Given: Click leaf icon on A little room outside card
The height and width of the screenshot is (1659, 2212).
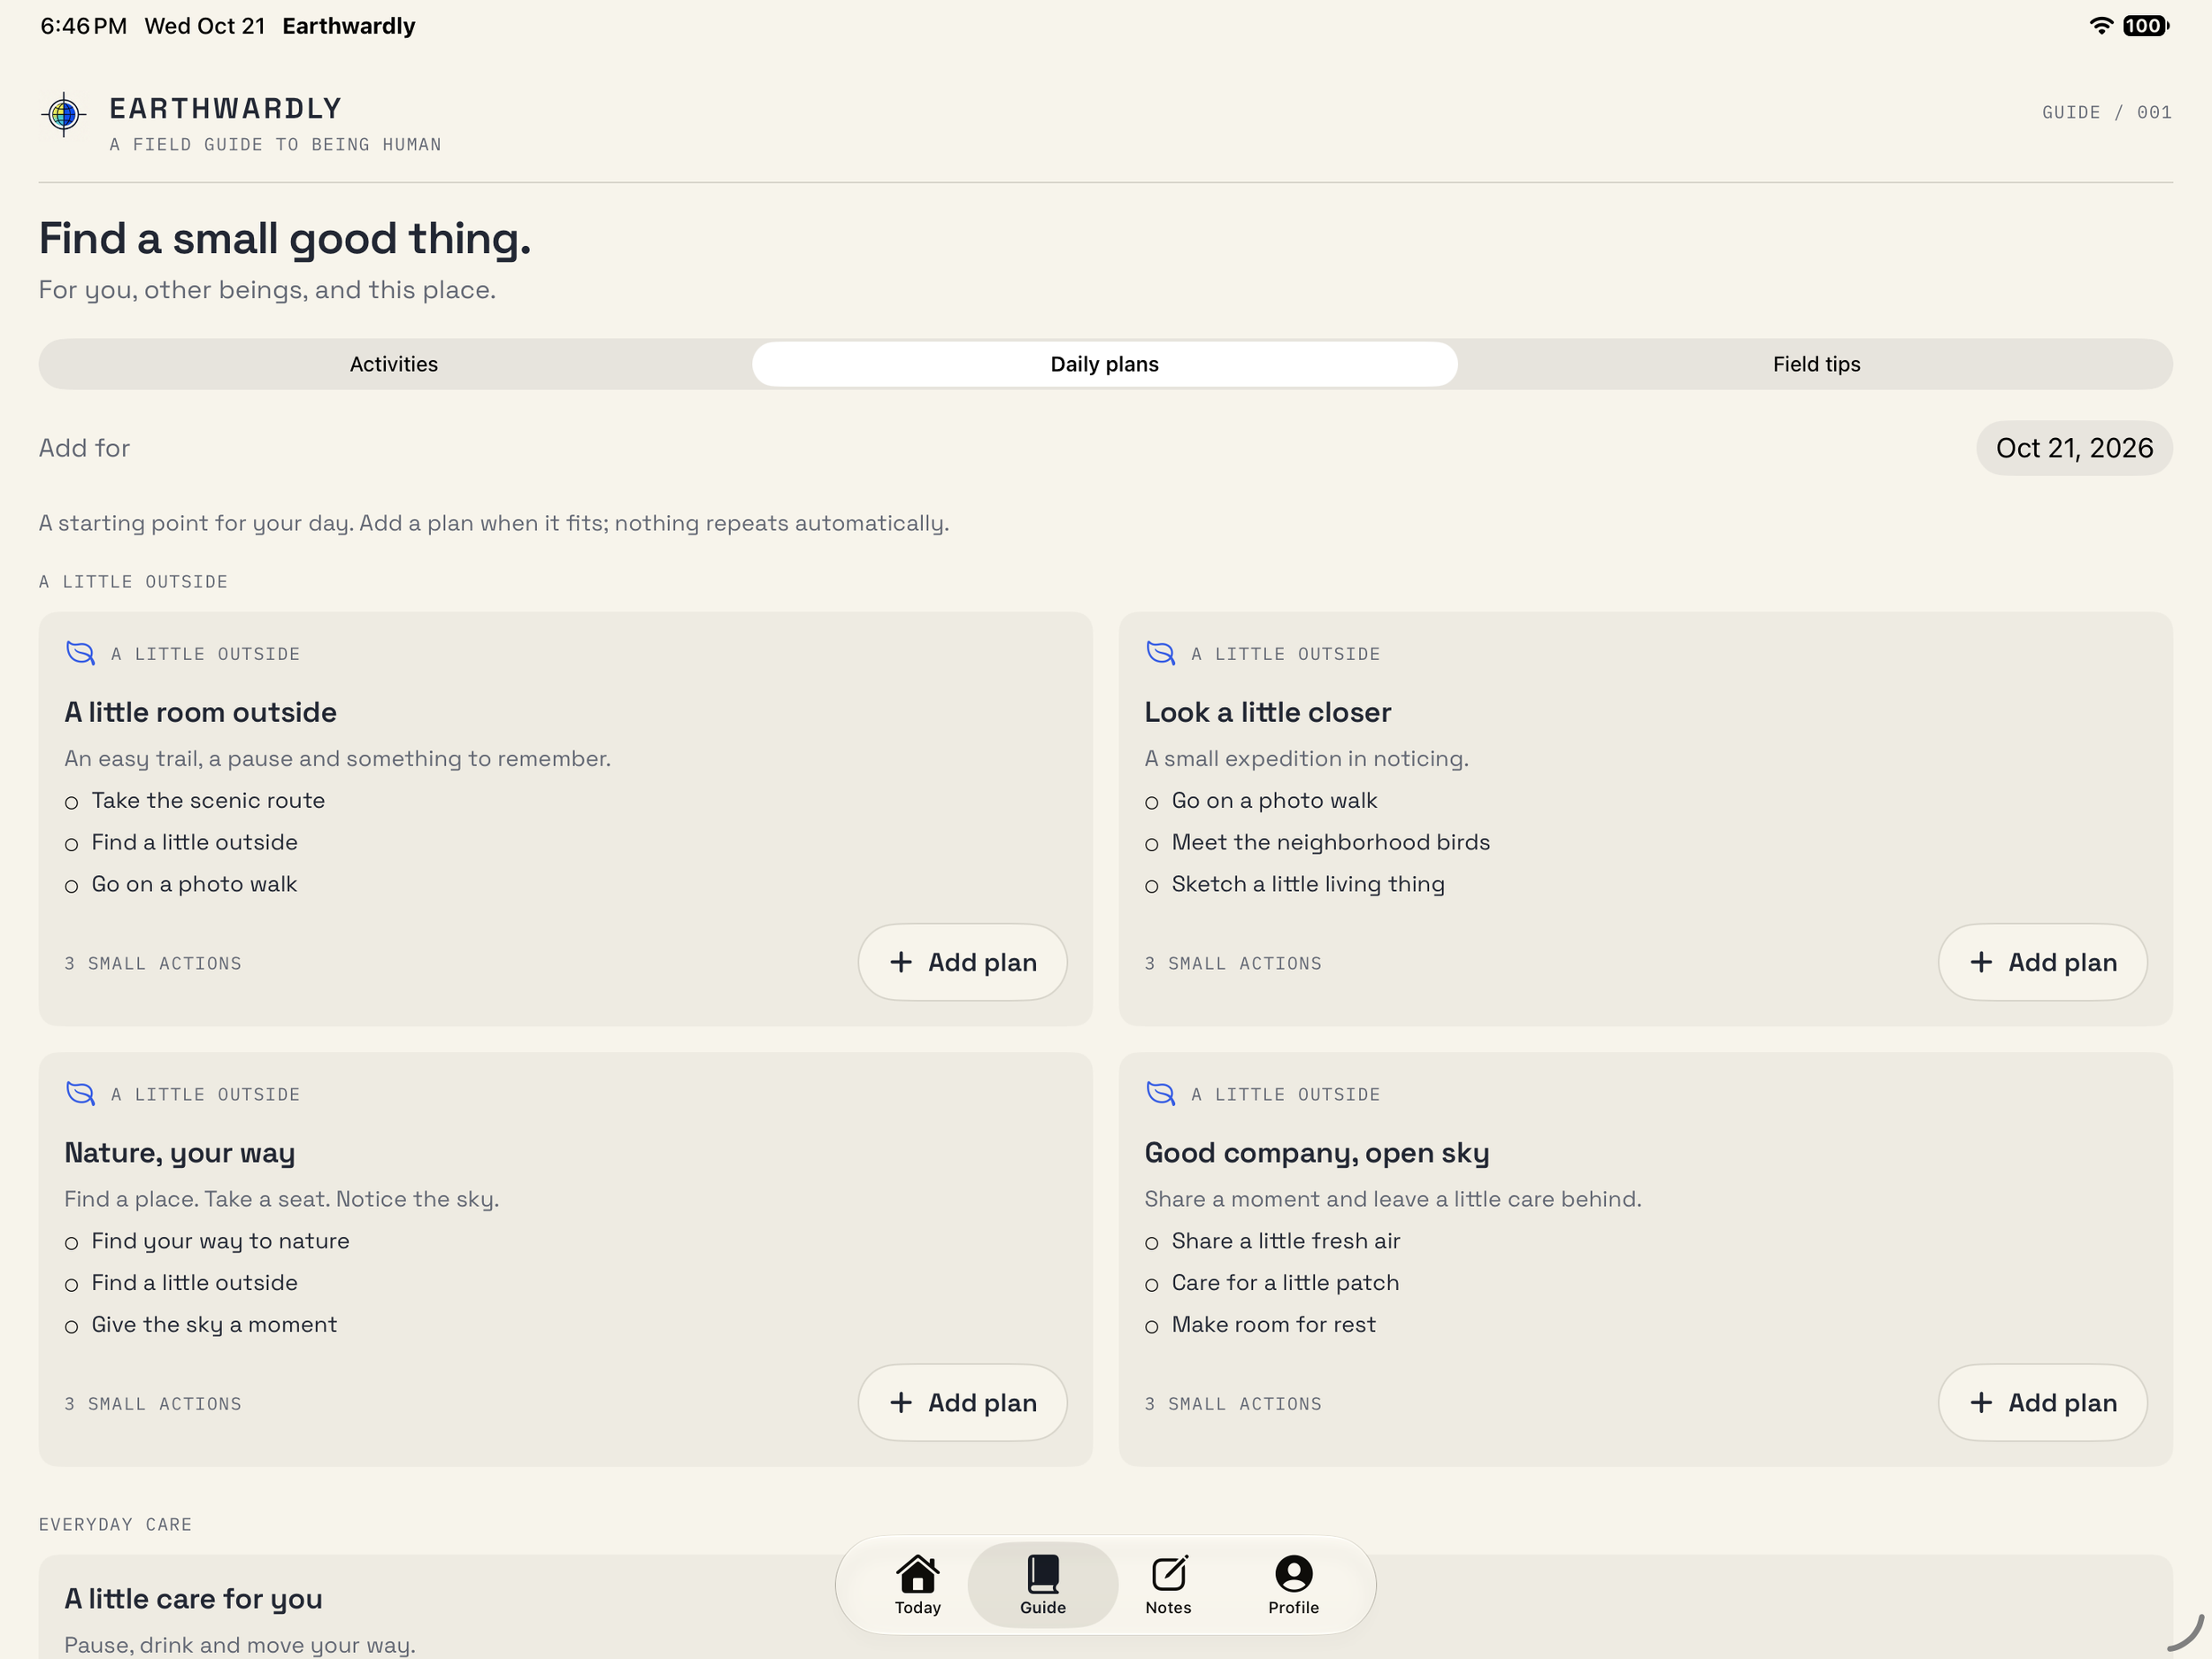Looking at the screenshot, I should (80, 653).
